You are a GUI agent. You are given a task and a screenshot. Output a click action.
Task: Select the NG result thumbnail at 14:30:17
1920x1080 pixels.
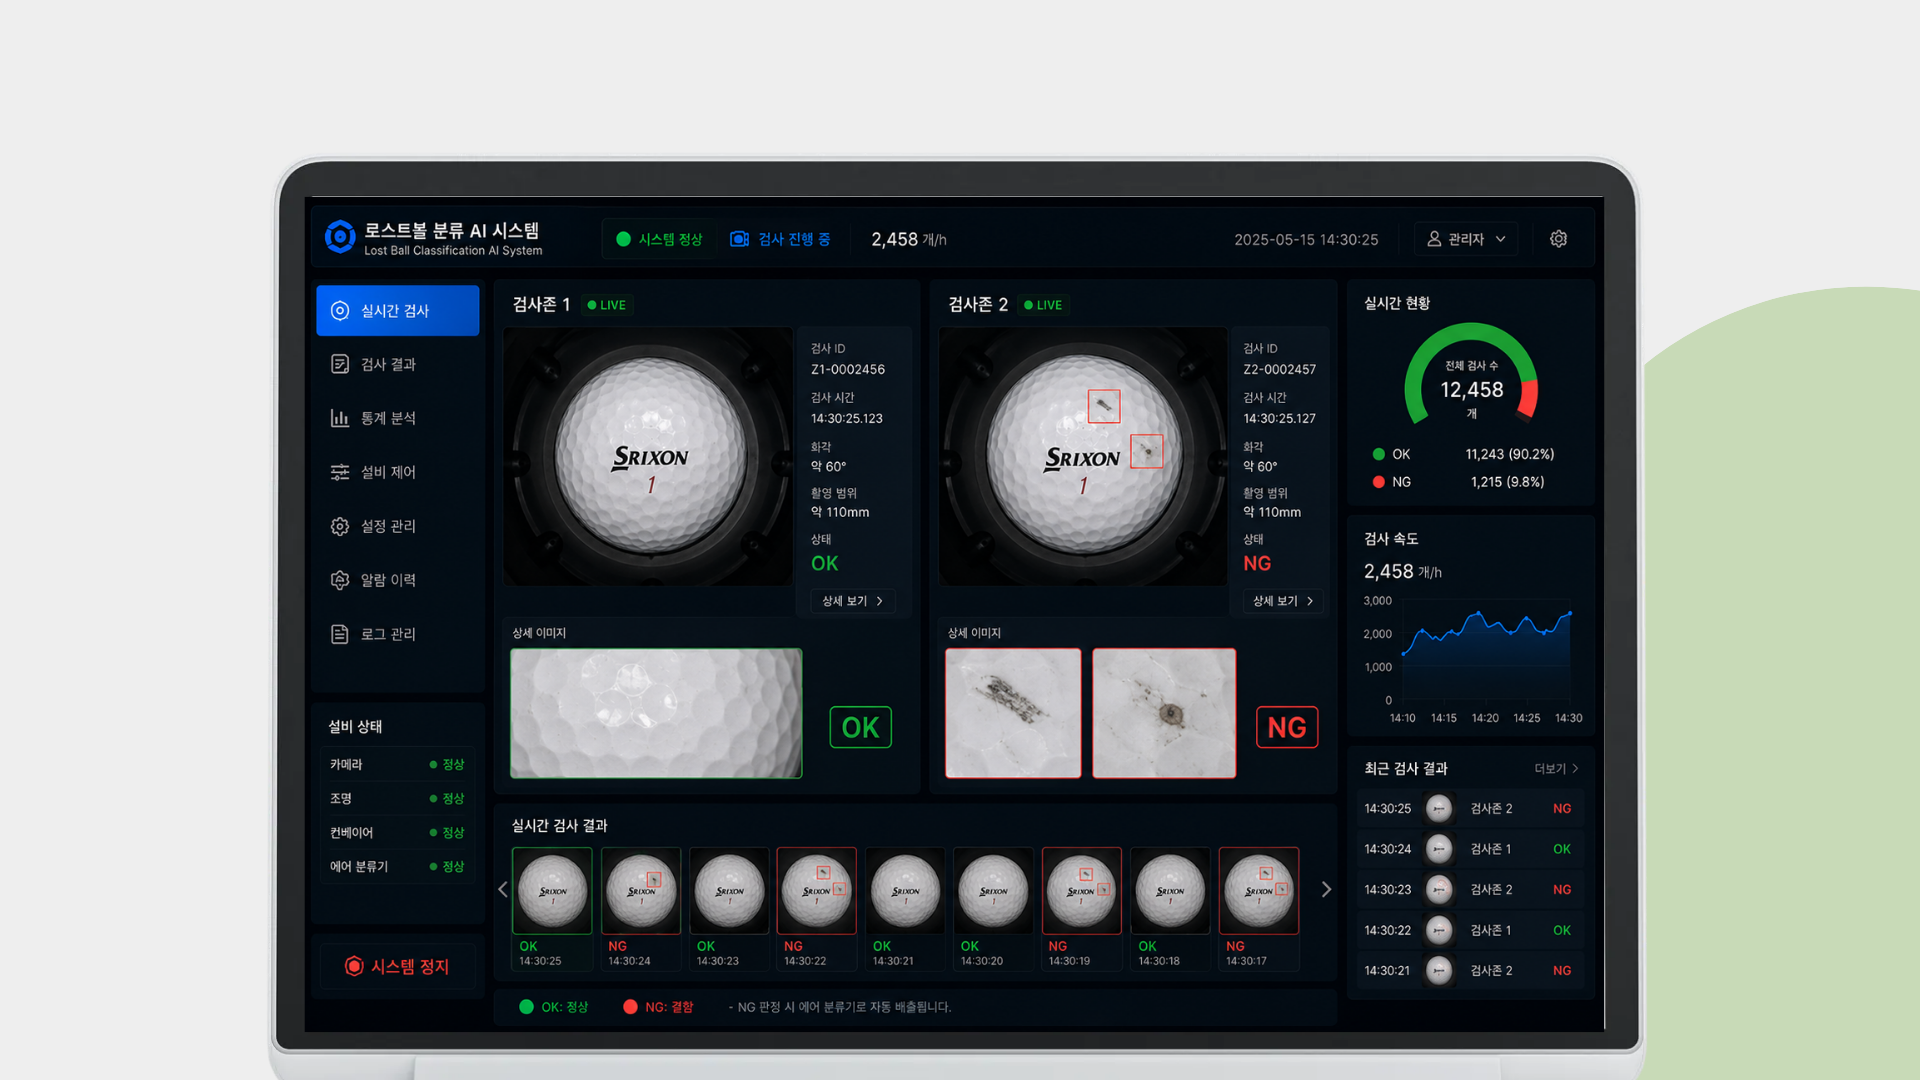[1259, 908]
